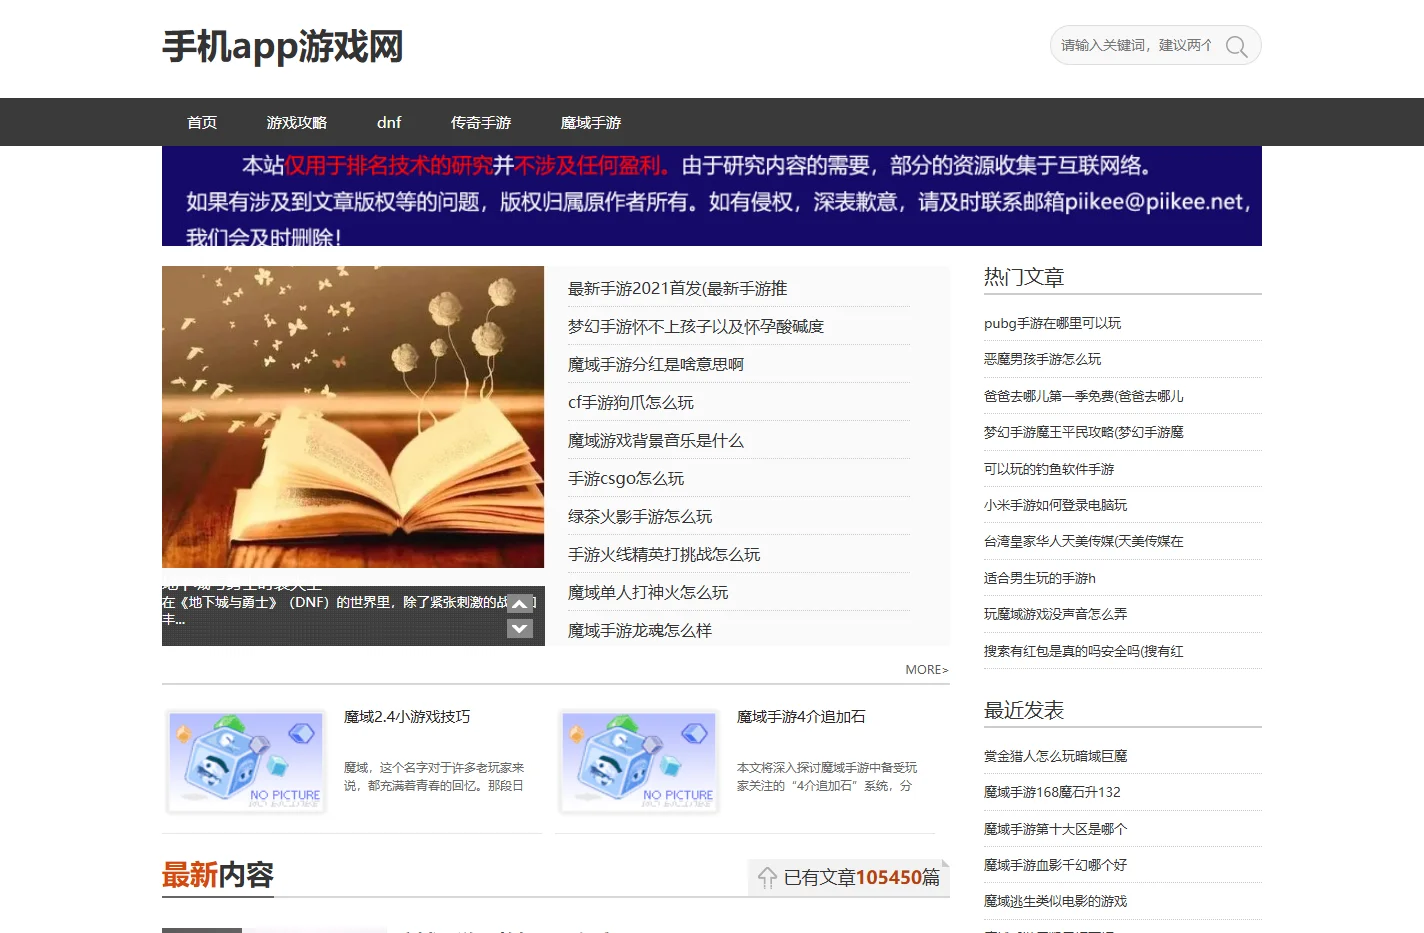Screen dimensions: 1424x933
Task: Open article 最新手游2021首发(最新手游推
Action: [677, 288]
